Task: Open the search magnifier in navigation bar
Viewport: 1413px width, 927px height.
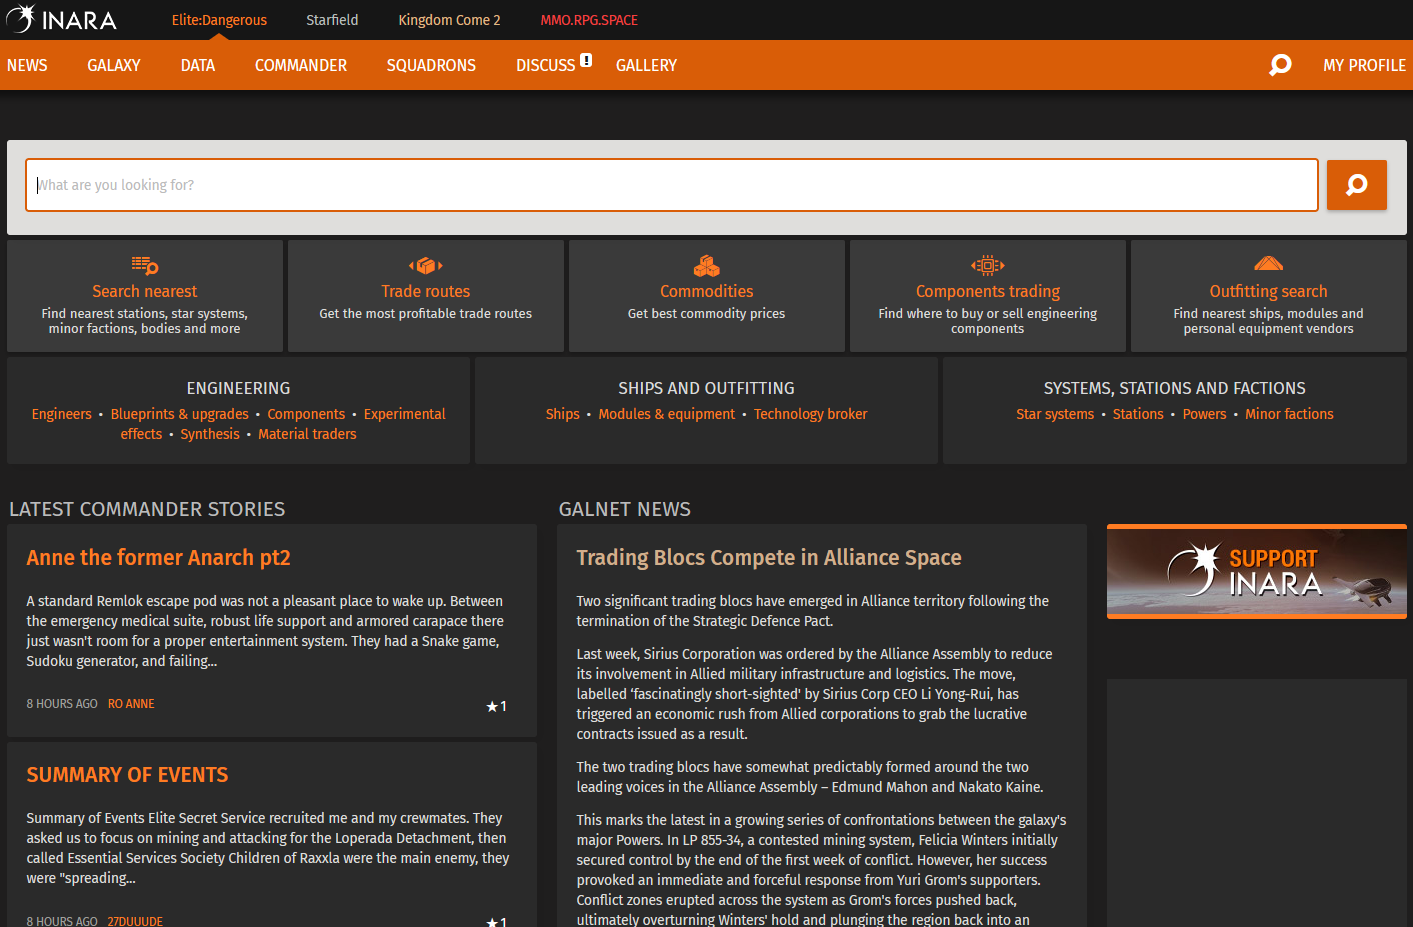Action: click(1280, 65)
